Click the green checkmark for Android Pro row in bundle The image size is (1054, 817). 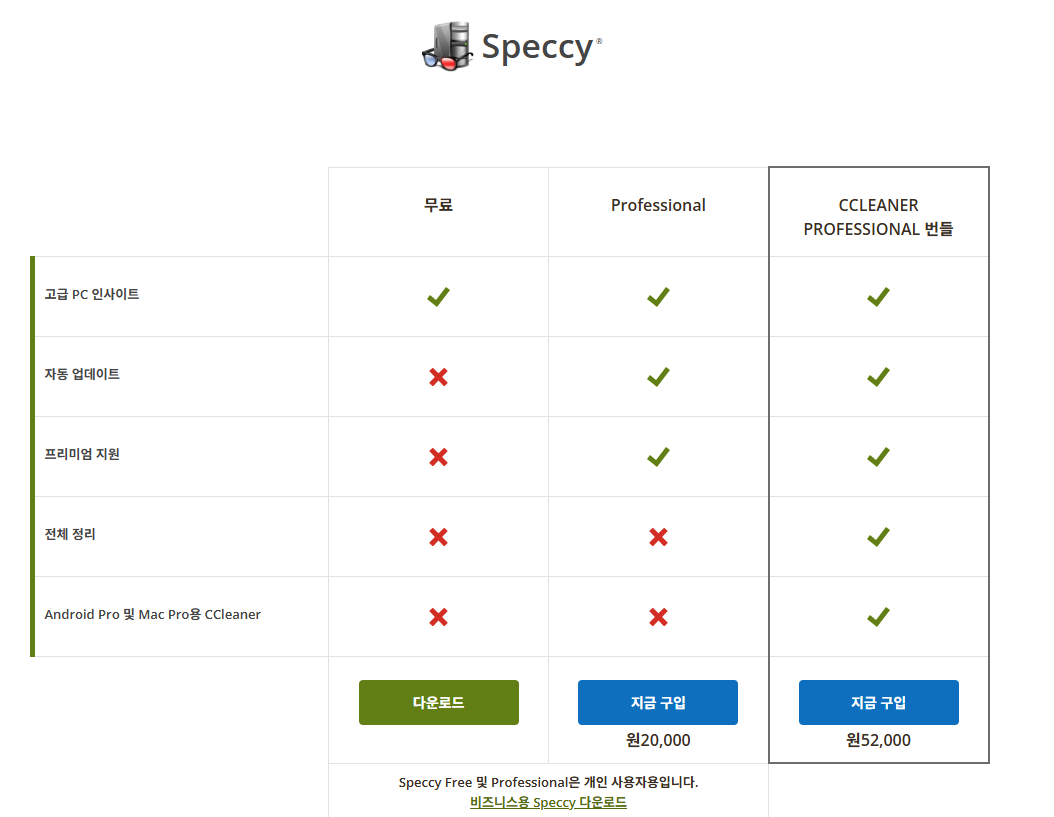pos(878,617)
